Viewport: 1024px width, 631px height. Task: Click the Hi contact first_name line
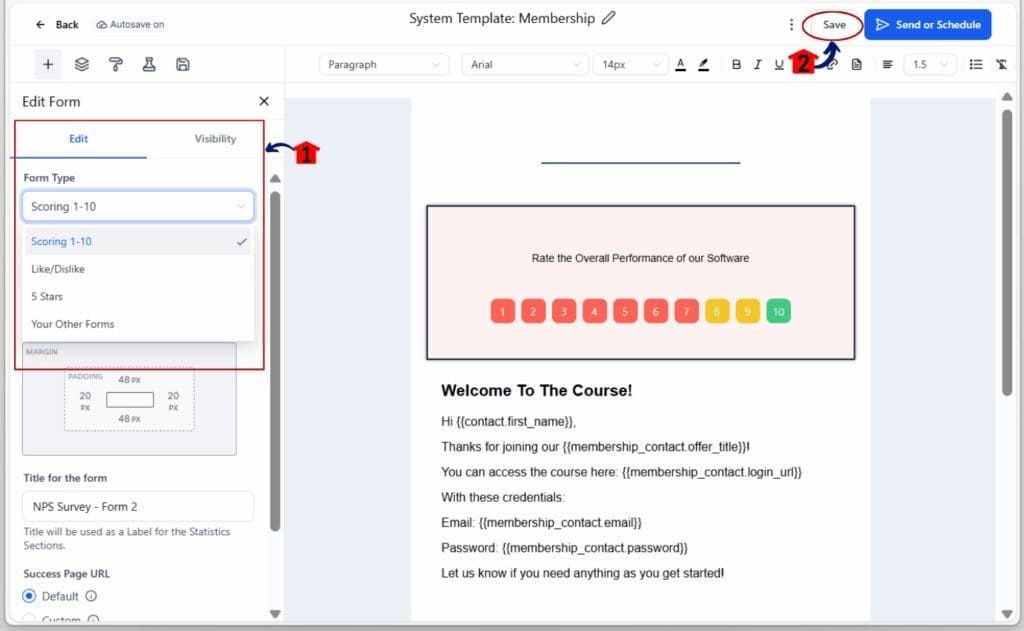(x=508, y=421)
